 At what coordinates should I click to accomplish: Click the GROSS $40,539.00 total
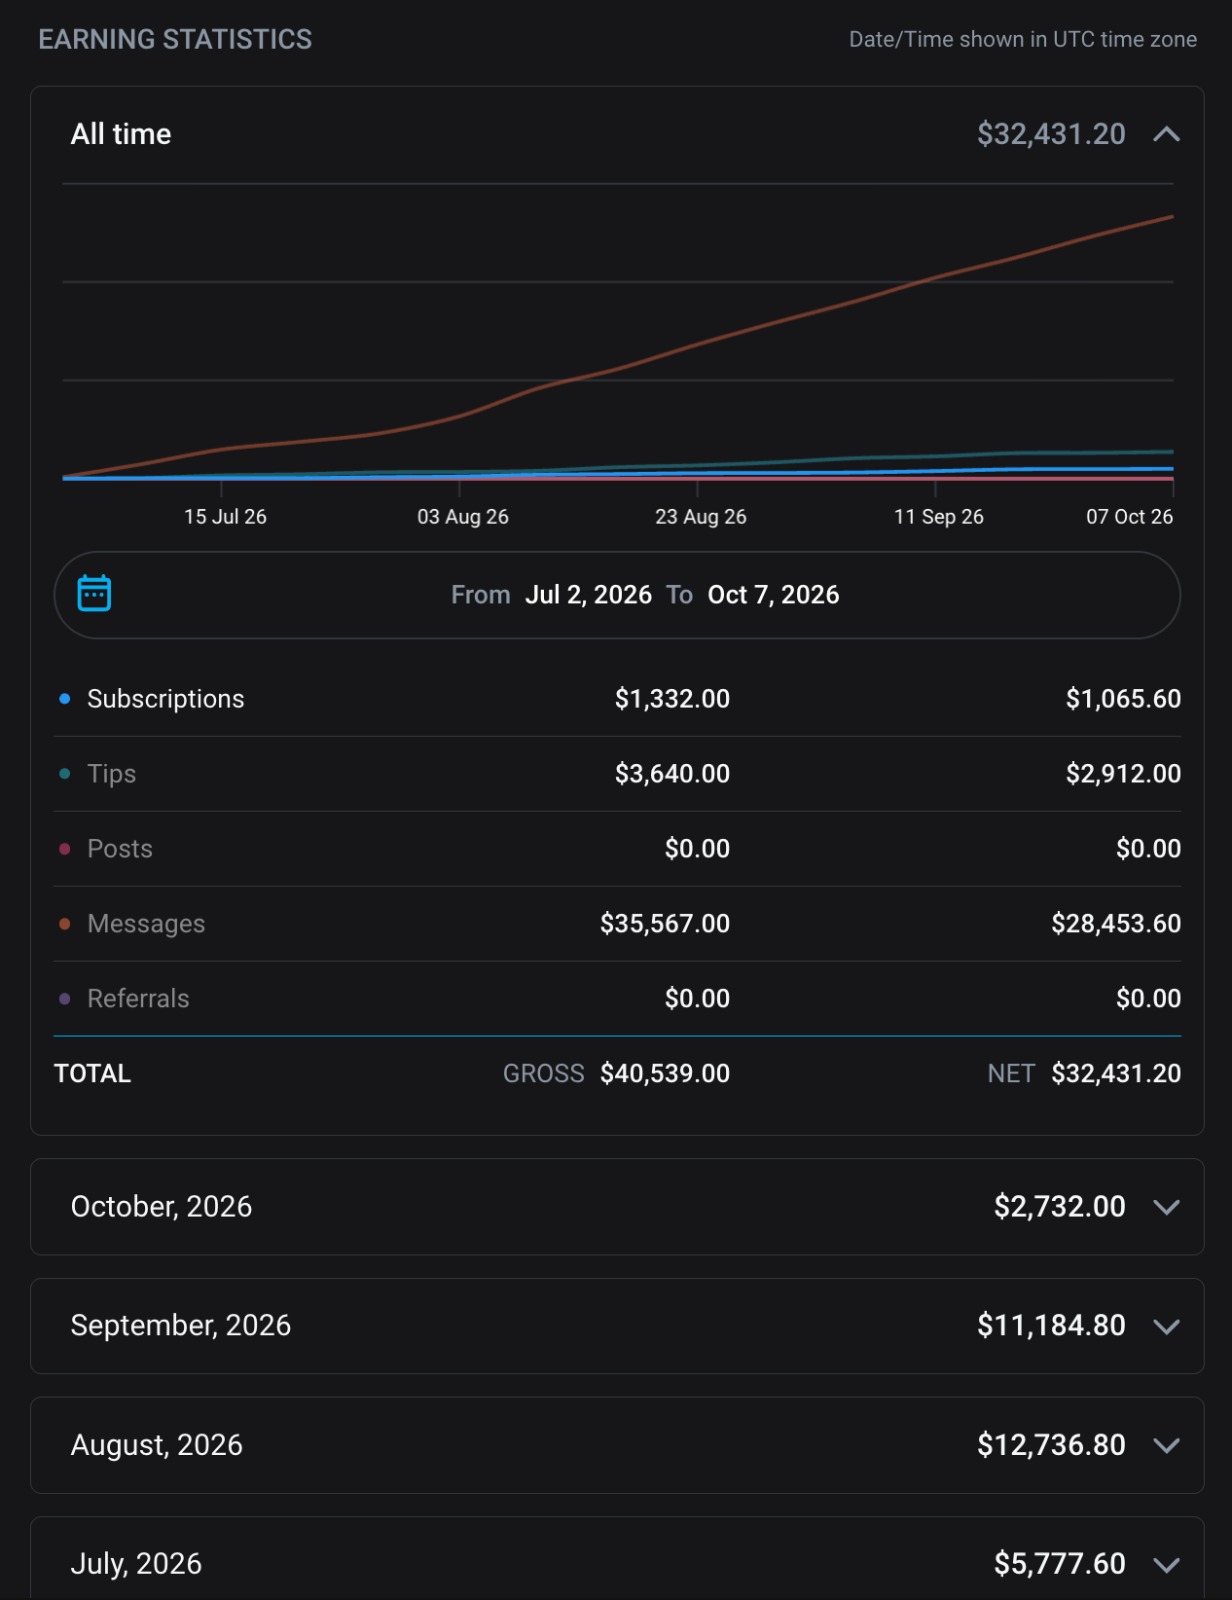point(616,1074)
